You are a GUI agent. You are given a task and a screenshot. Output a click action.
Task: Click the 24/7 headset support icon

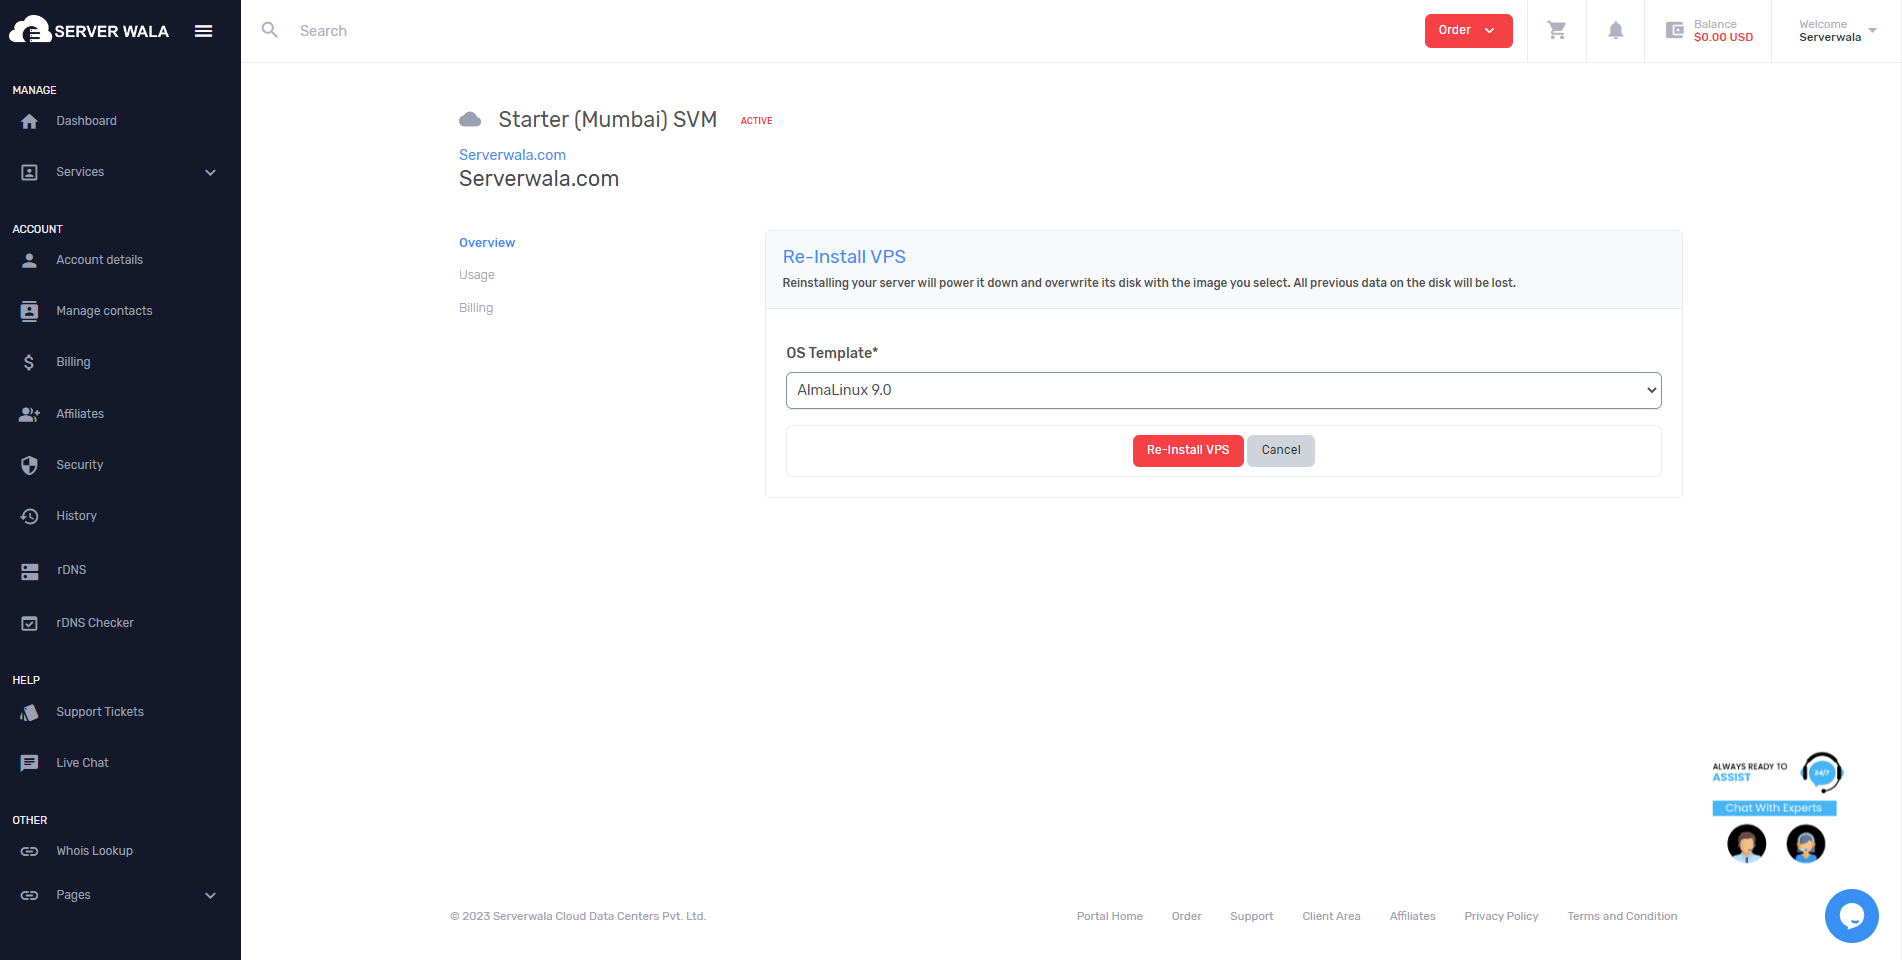point(1822,772)
